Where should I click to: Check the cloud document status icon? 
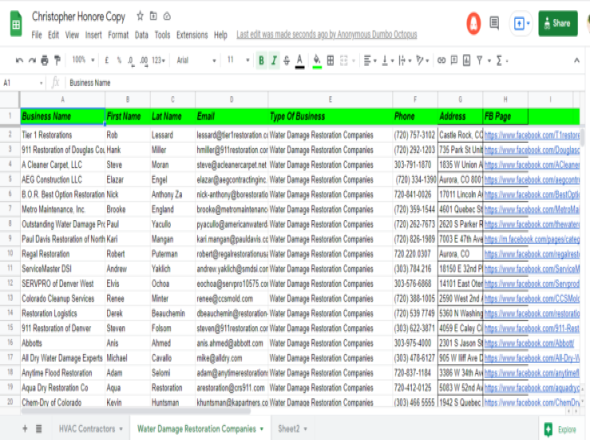coord(167,16)
